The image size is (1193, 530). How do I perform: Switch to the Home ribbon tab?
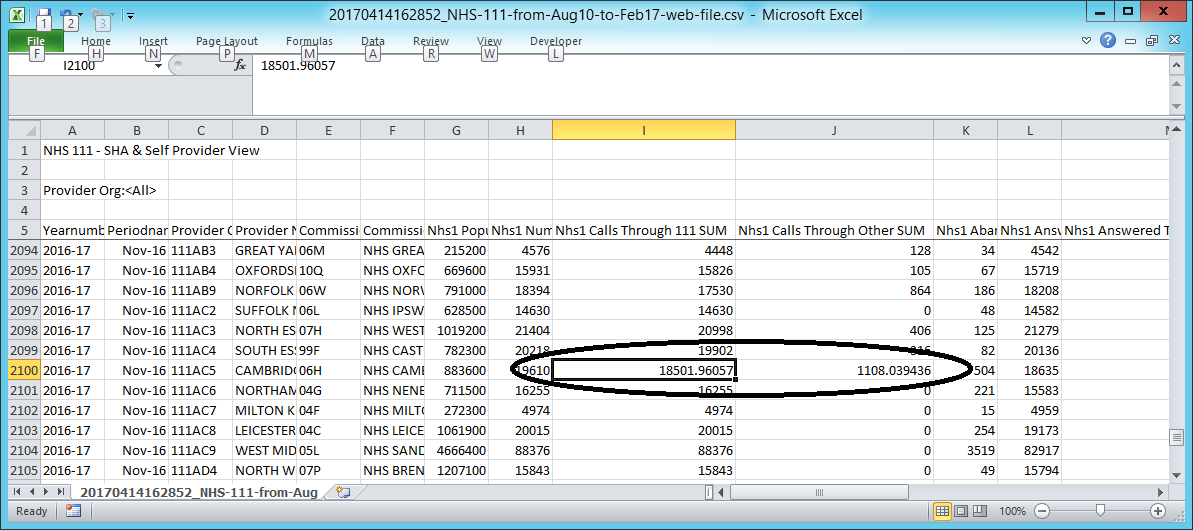[96, 41]
